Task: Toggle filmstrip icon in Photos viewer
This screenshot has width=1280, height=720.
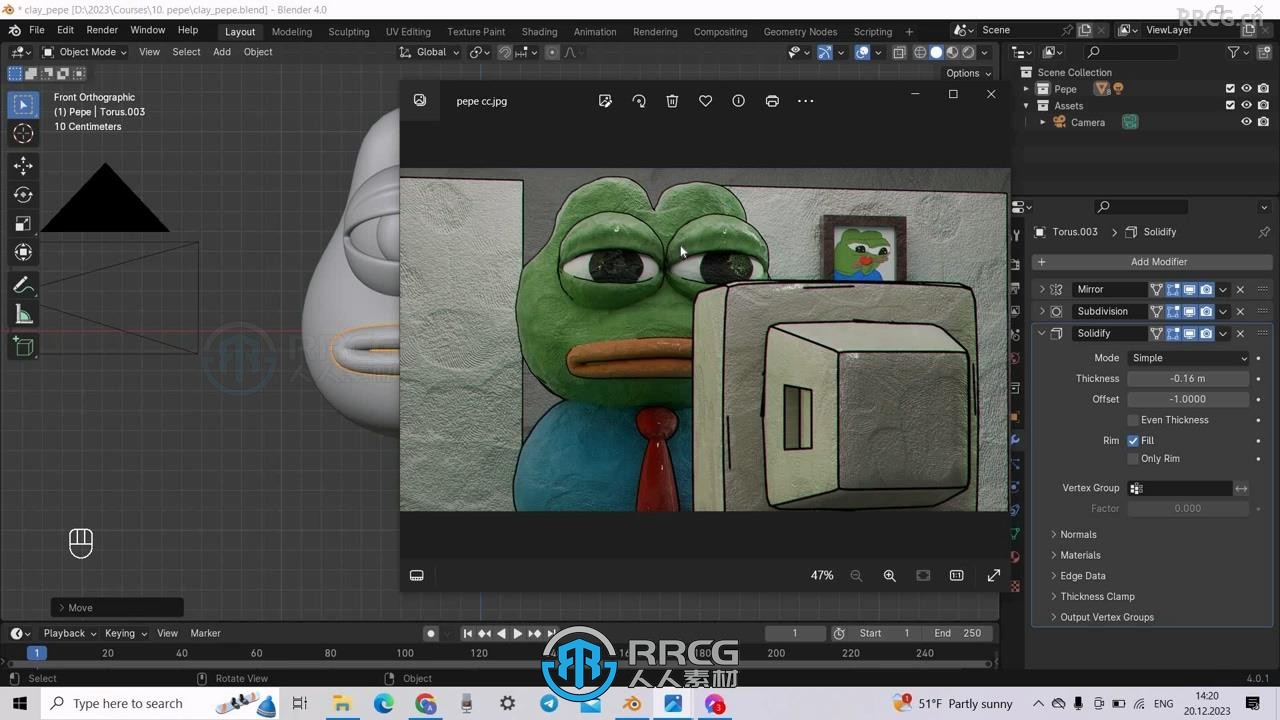Action: click(417, 575)
